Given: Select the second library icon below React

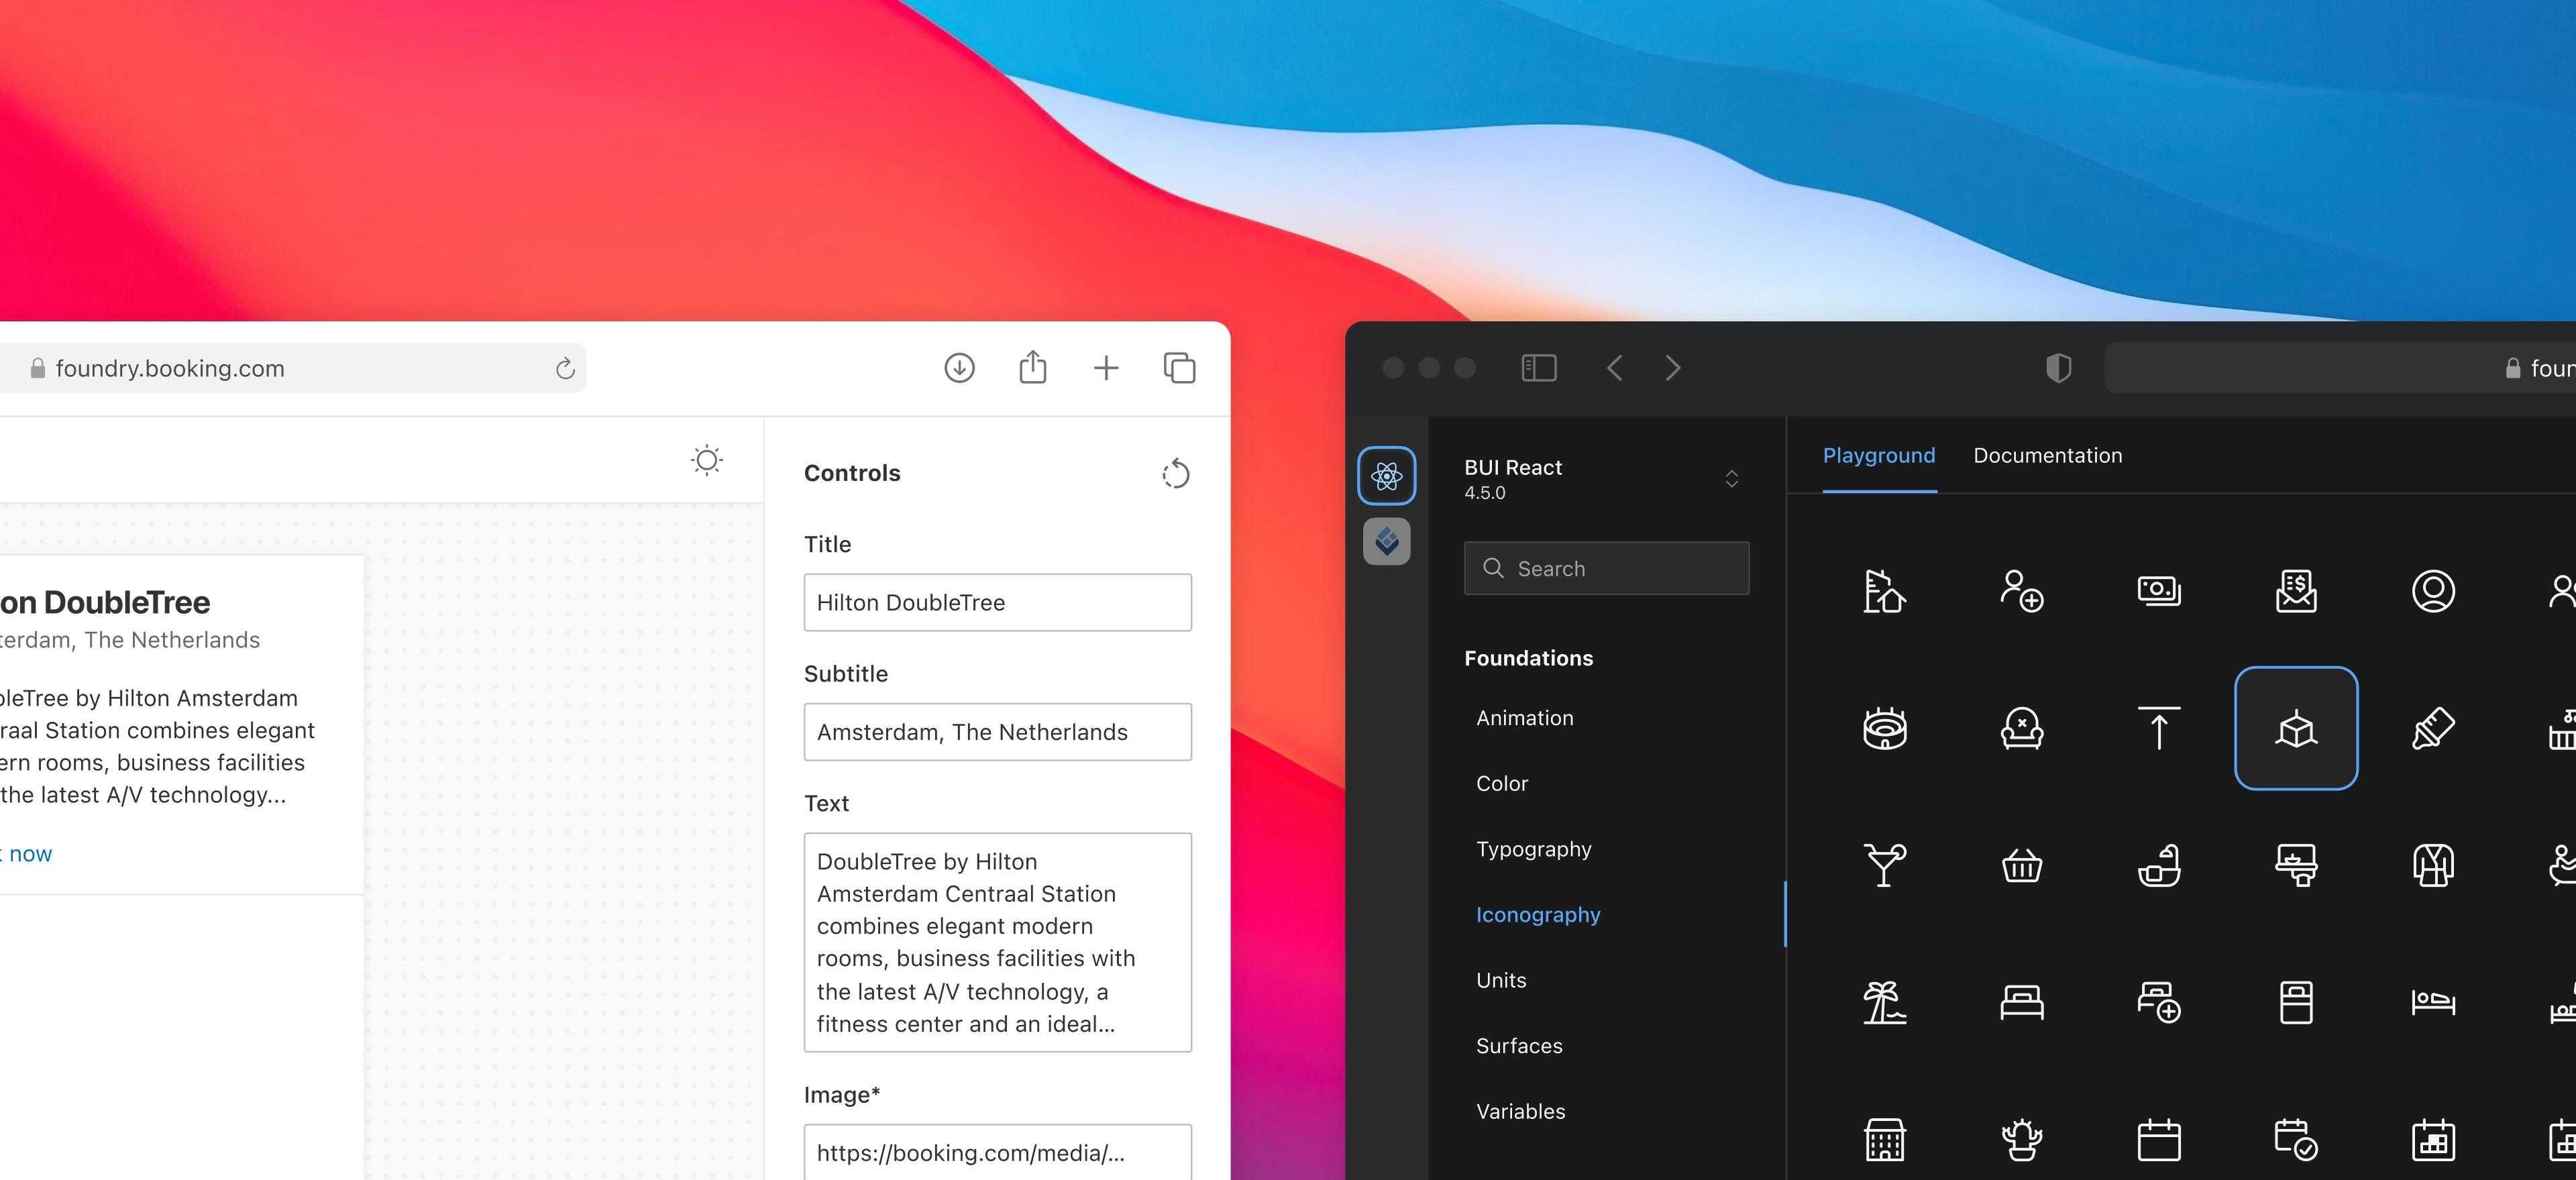Looking at the screenshot, I should coord(1386,542).
